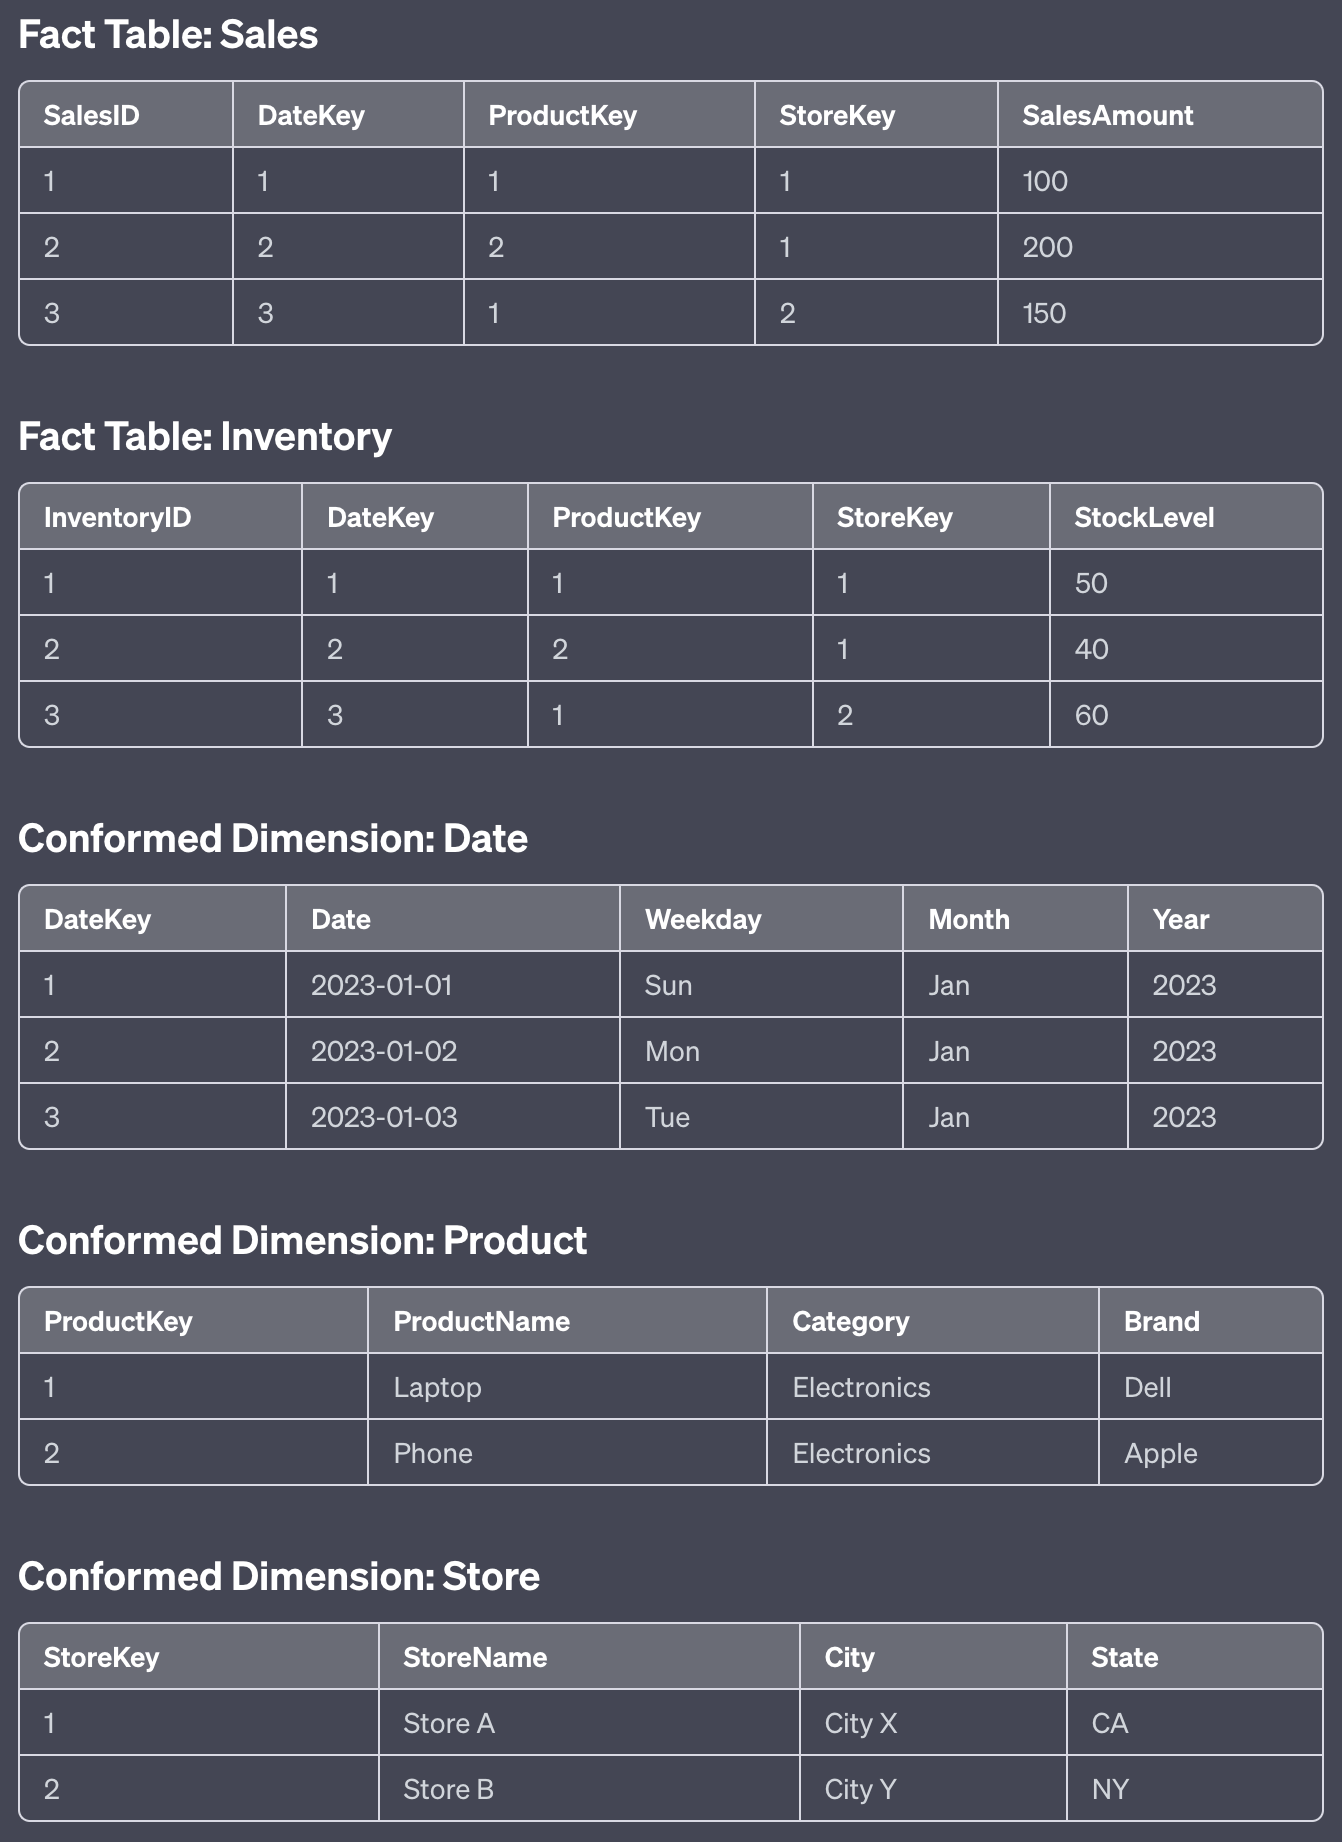
Task: Select the stock level cell showing 60
Action: [x=1091, y=715]
